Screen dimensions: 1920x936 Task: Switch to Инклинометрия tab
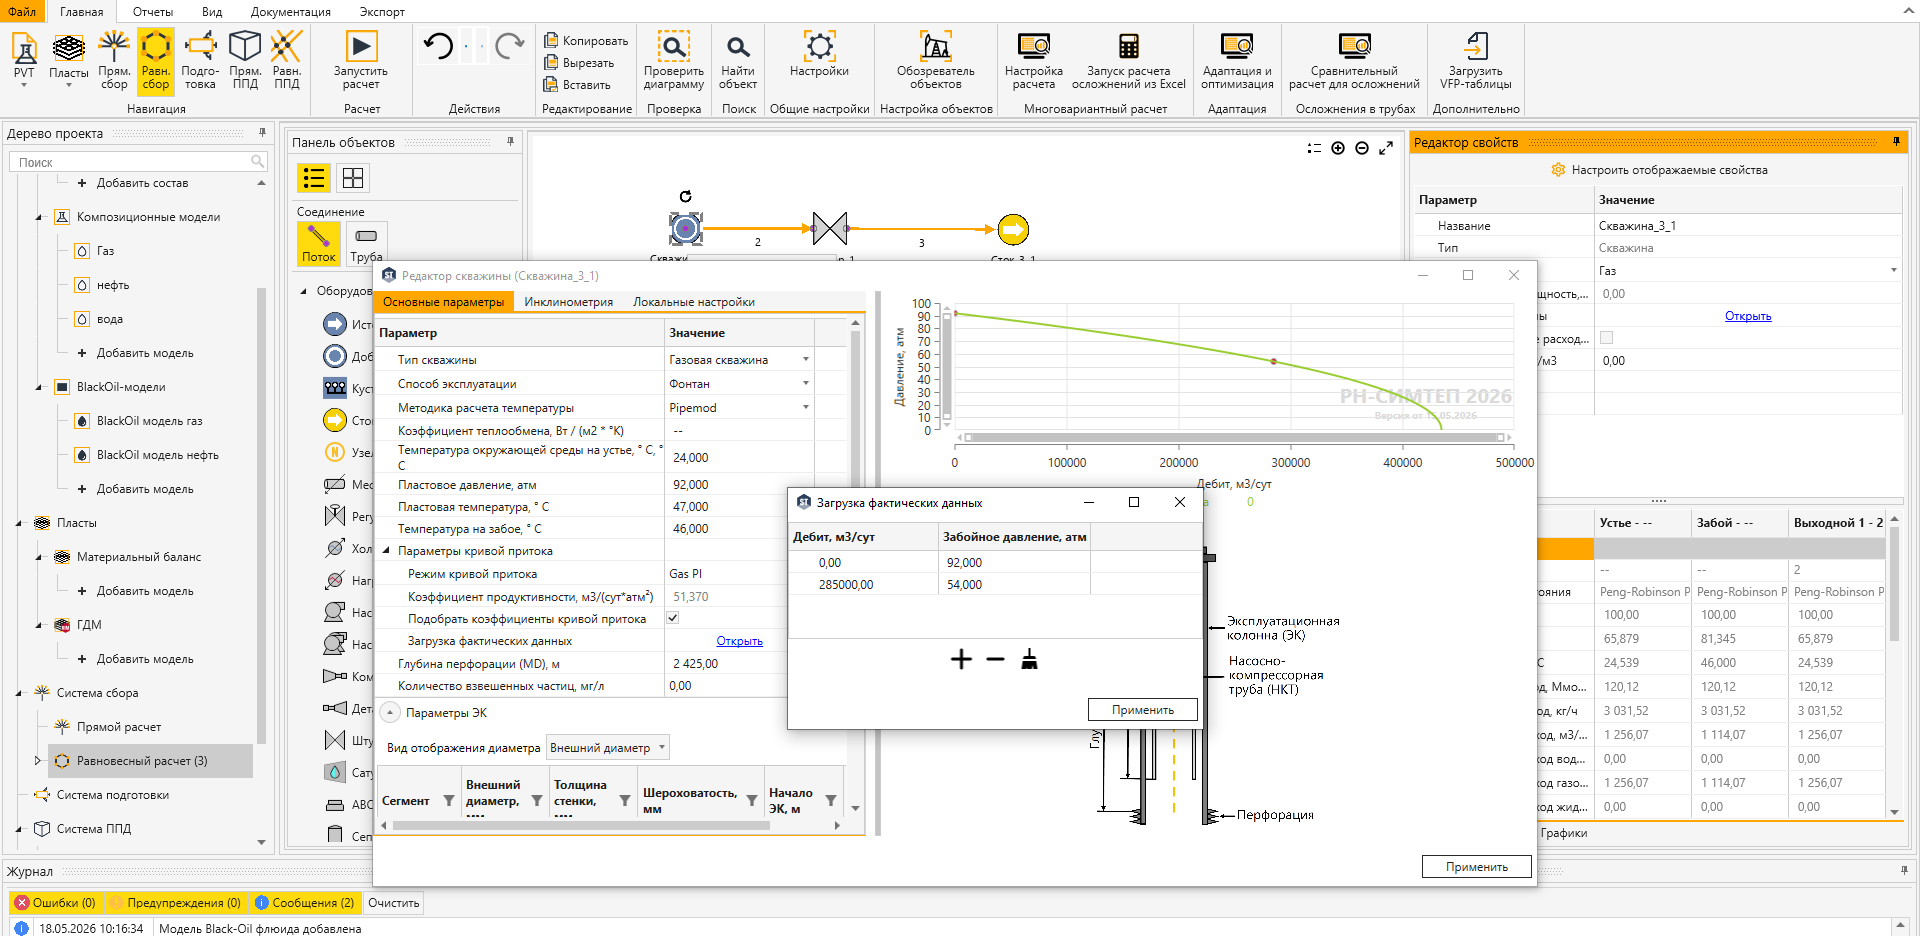(x=569, y=302)
